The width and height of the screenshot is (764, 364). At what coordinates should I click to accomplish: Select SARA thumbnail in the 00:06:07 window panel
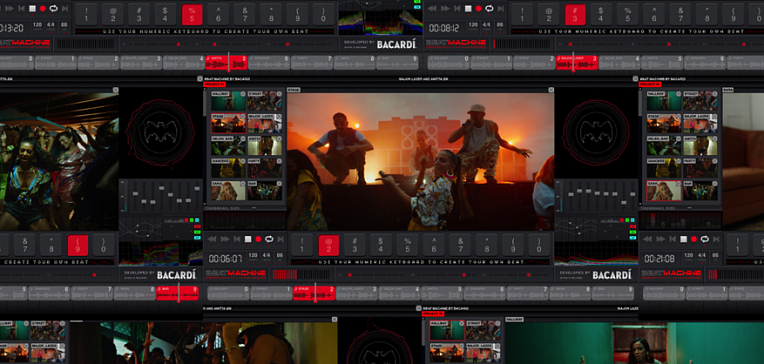pos(229,191)
